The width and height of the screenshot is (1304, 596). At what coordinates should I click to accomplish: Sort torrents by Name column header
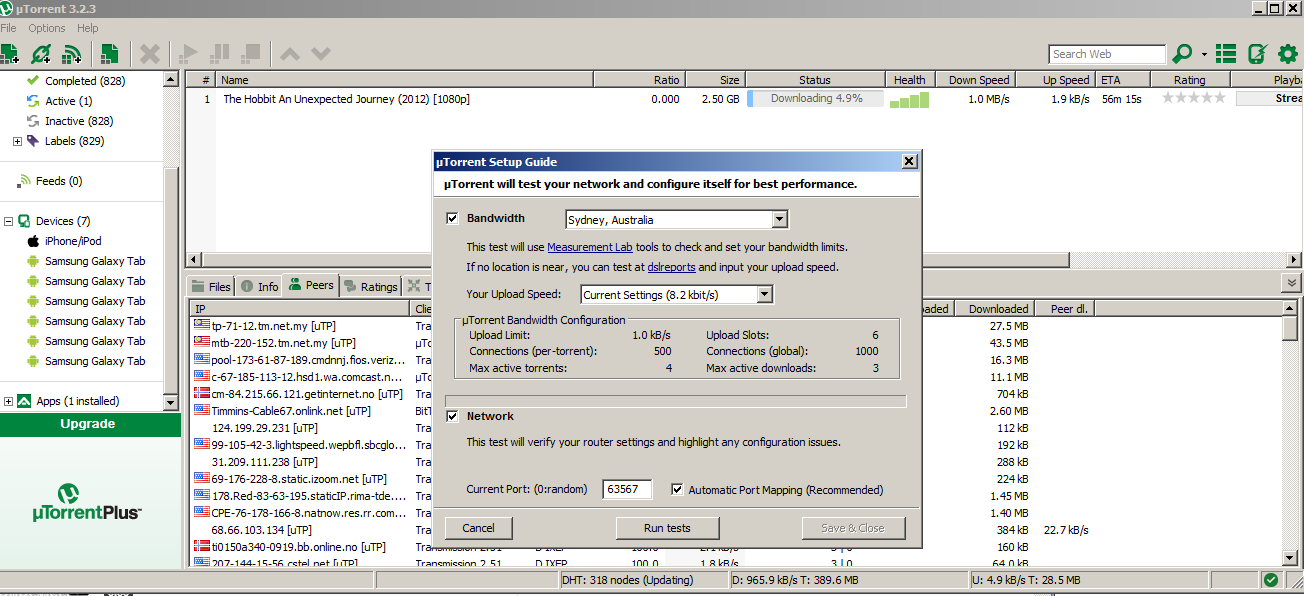pyautogui.click(x=404, y=80)
